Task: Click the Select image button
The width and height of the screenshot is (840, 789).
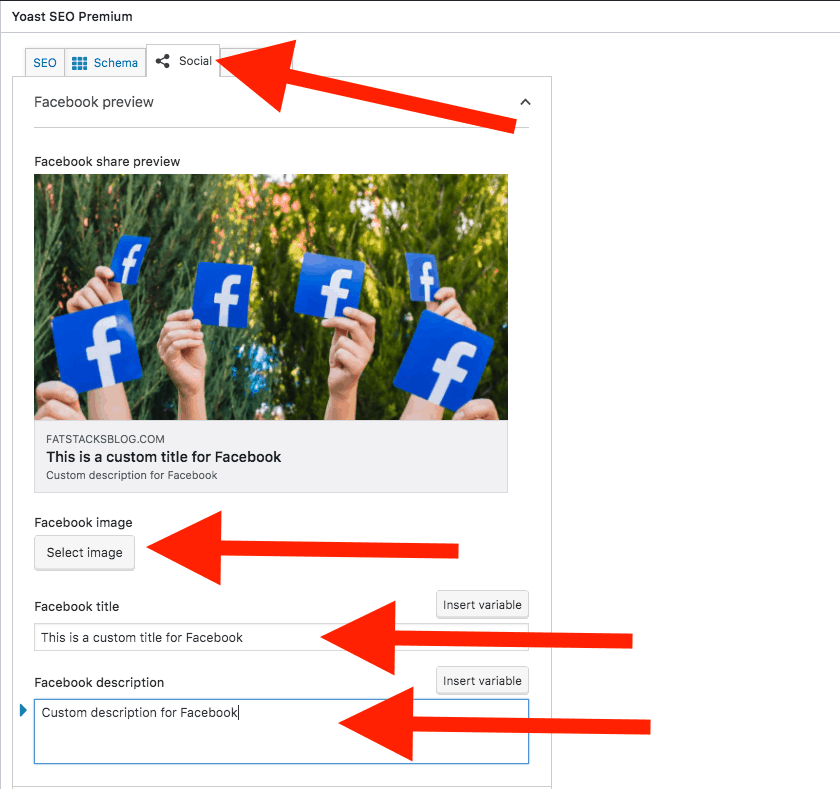Action: click(84, 552)
